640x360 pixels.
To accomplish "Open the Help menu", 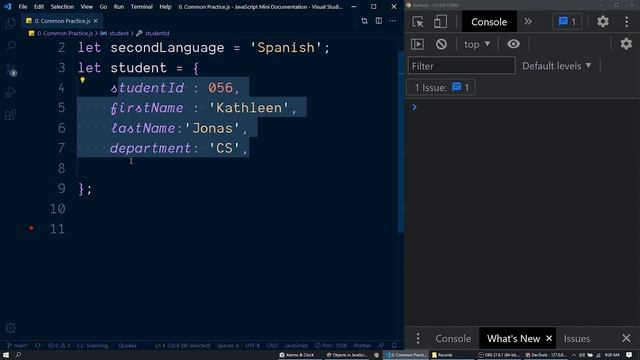I will pos(165,7).
